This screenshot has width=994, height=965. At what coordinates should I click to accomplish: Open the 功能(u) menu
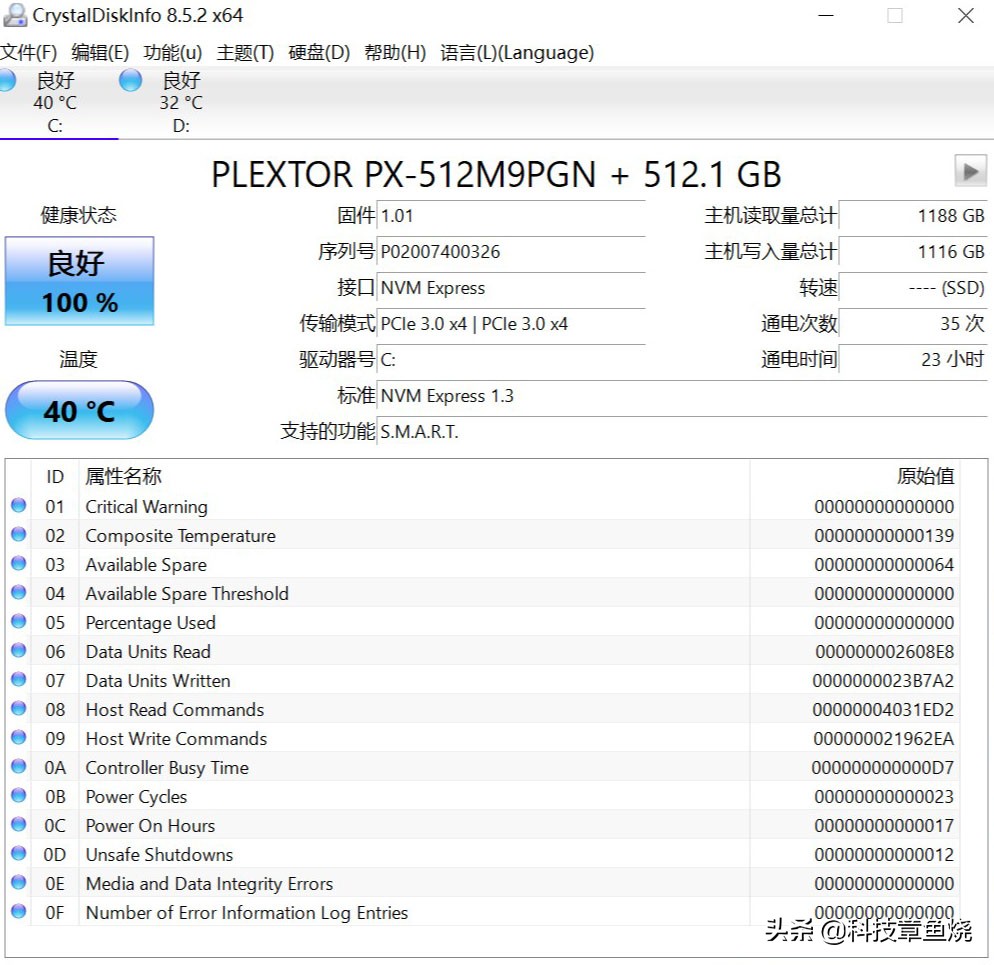coord(172,53)
